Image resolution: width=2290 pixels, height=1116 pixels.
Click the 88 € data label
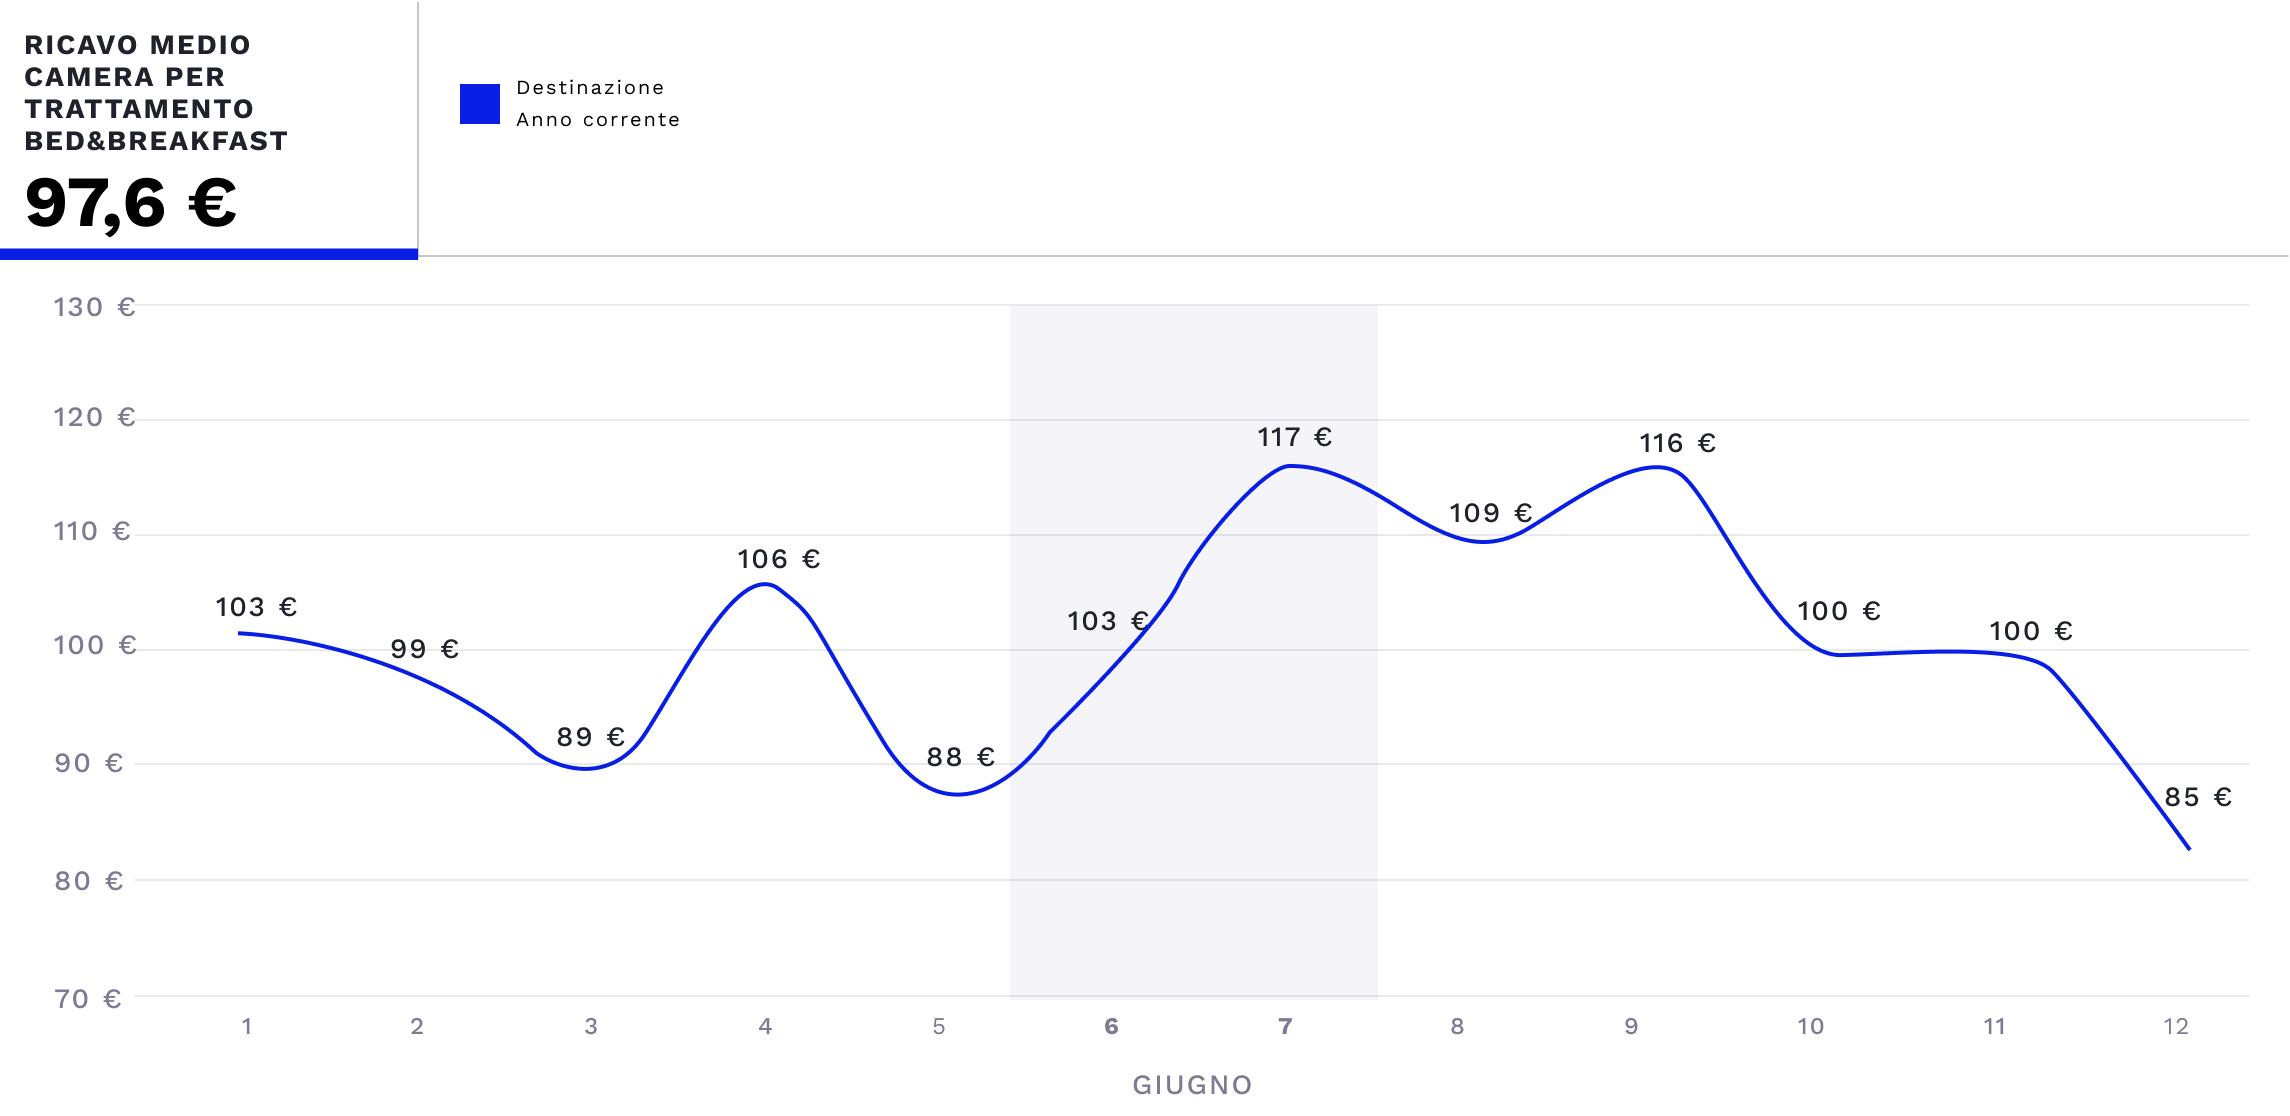[x=960, y=758]
